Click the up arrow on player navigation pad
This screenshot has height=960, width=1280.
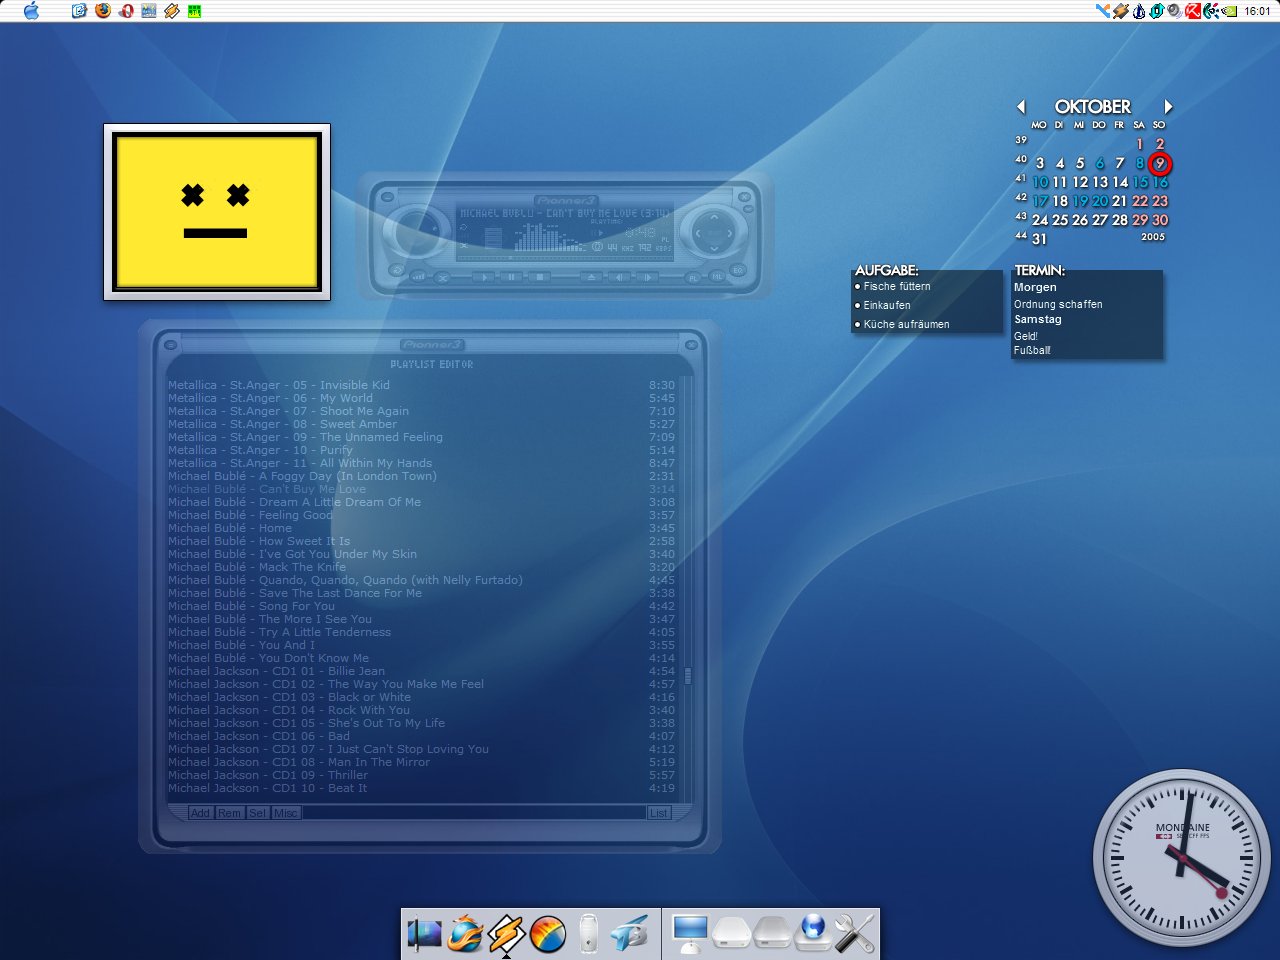(x=714, y=217)
